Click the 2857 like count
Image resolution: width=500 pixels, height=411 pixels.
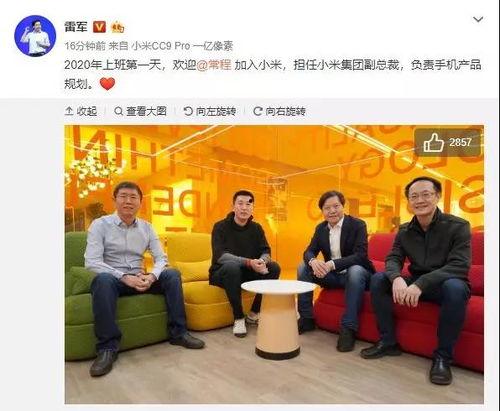click(460, 143)
